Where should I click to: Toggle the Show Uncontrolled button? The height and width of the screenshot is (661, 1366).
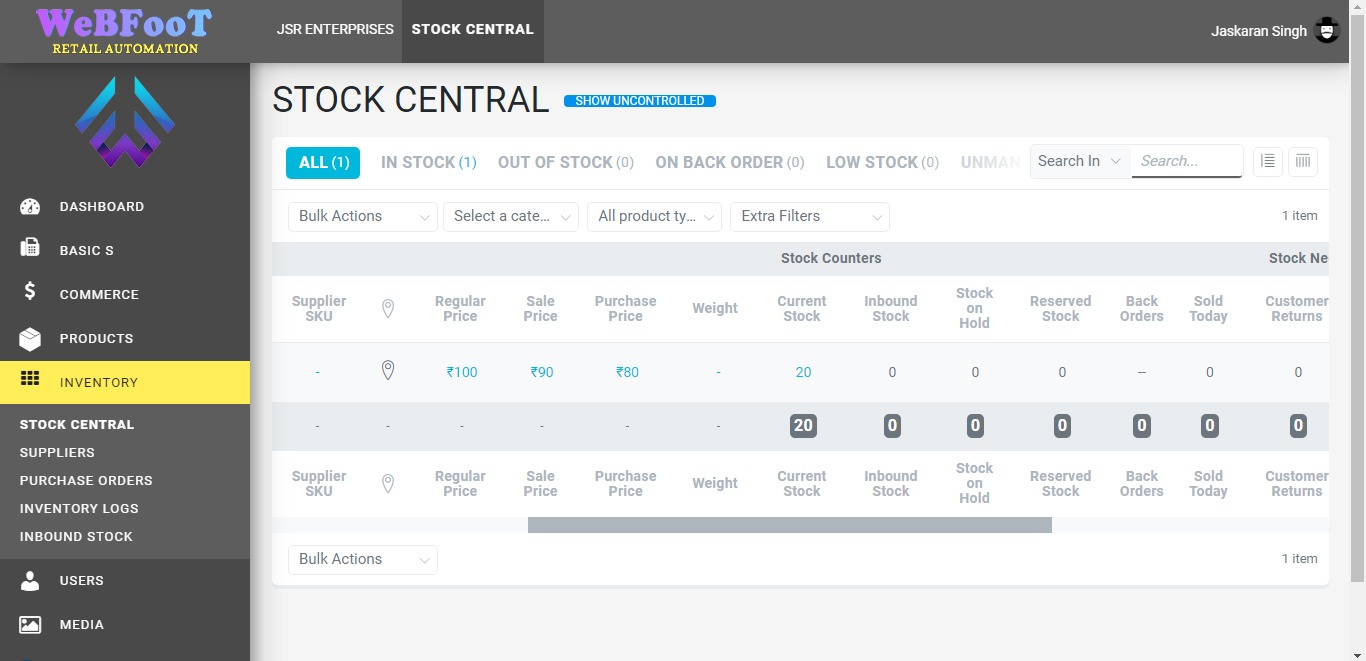click(x=640, y=101)
